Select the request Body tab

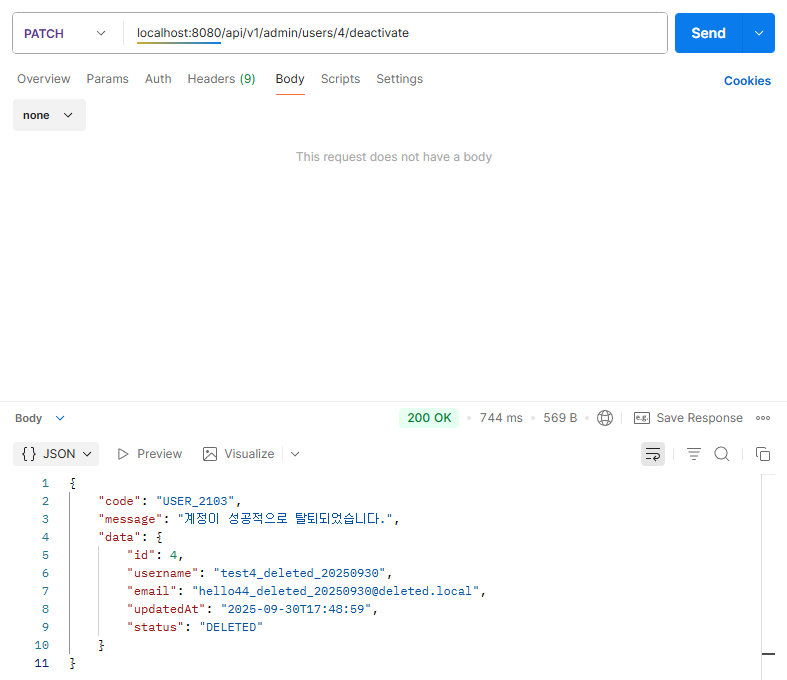(x=290, y=79)
